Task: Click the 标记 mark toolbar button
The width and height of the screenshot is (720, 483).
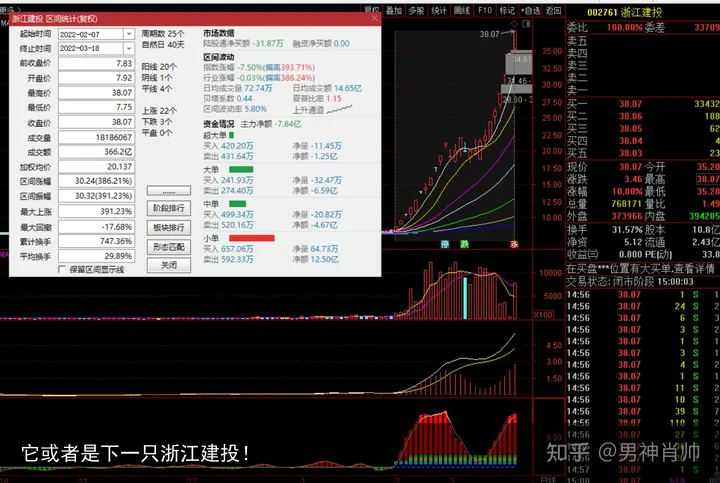Action: coord(507,10)
